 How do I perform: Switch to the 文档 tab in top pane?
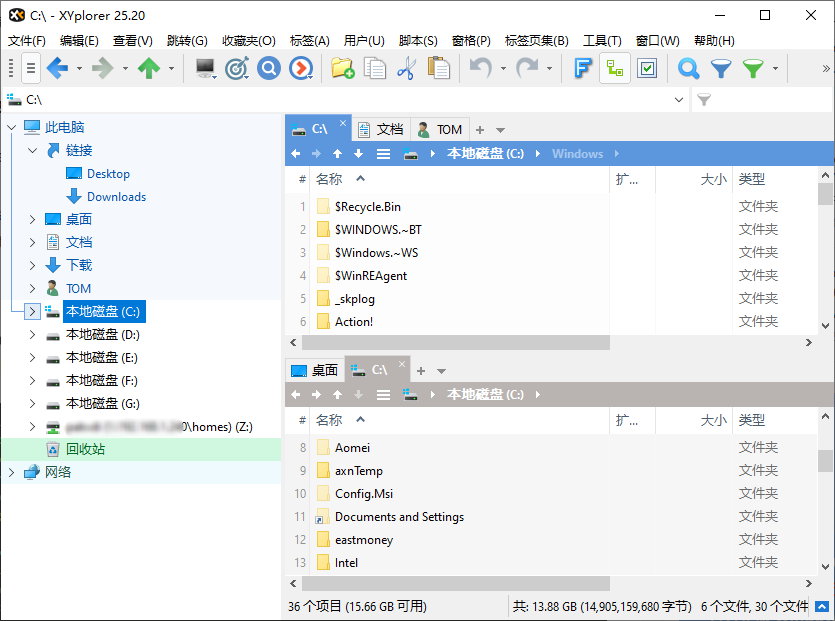point(381,130)
